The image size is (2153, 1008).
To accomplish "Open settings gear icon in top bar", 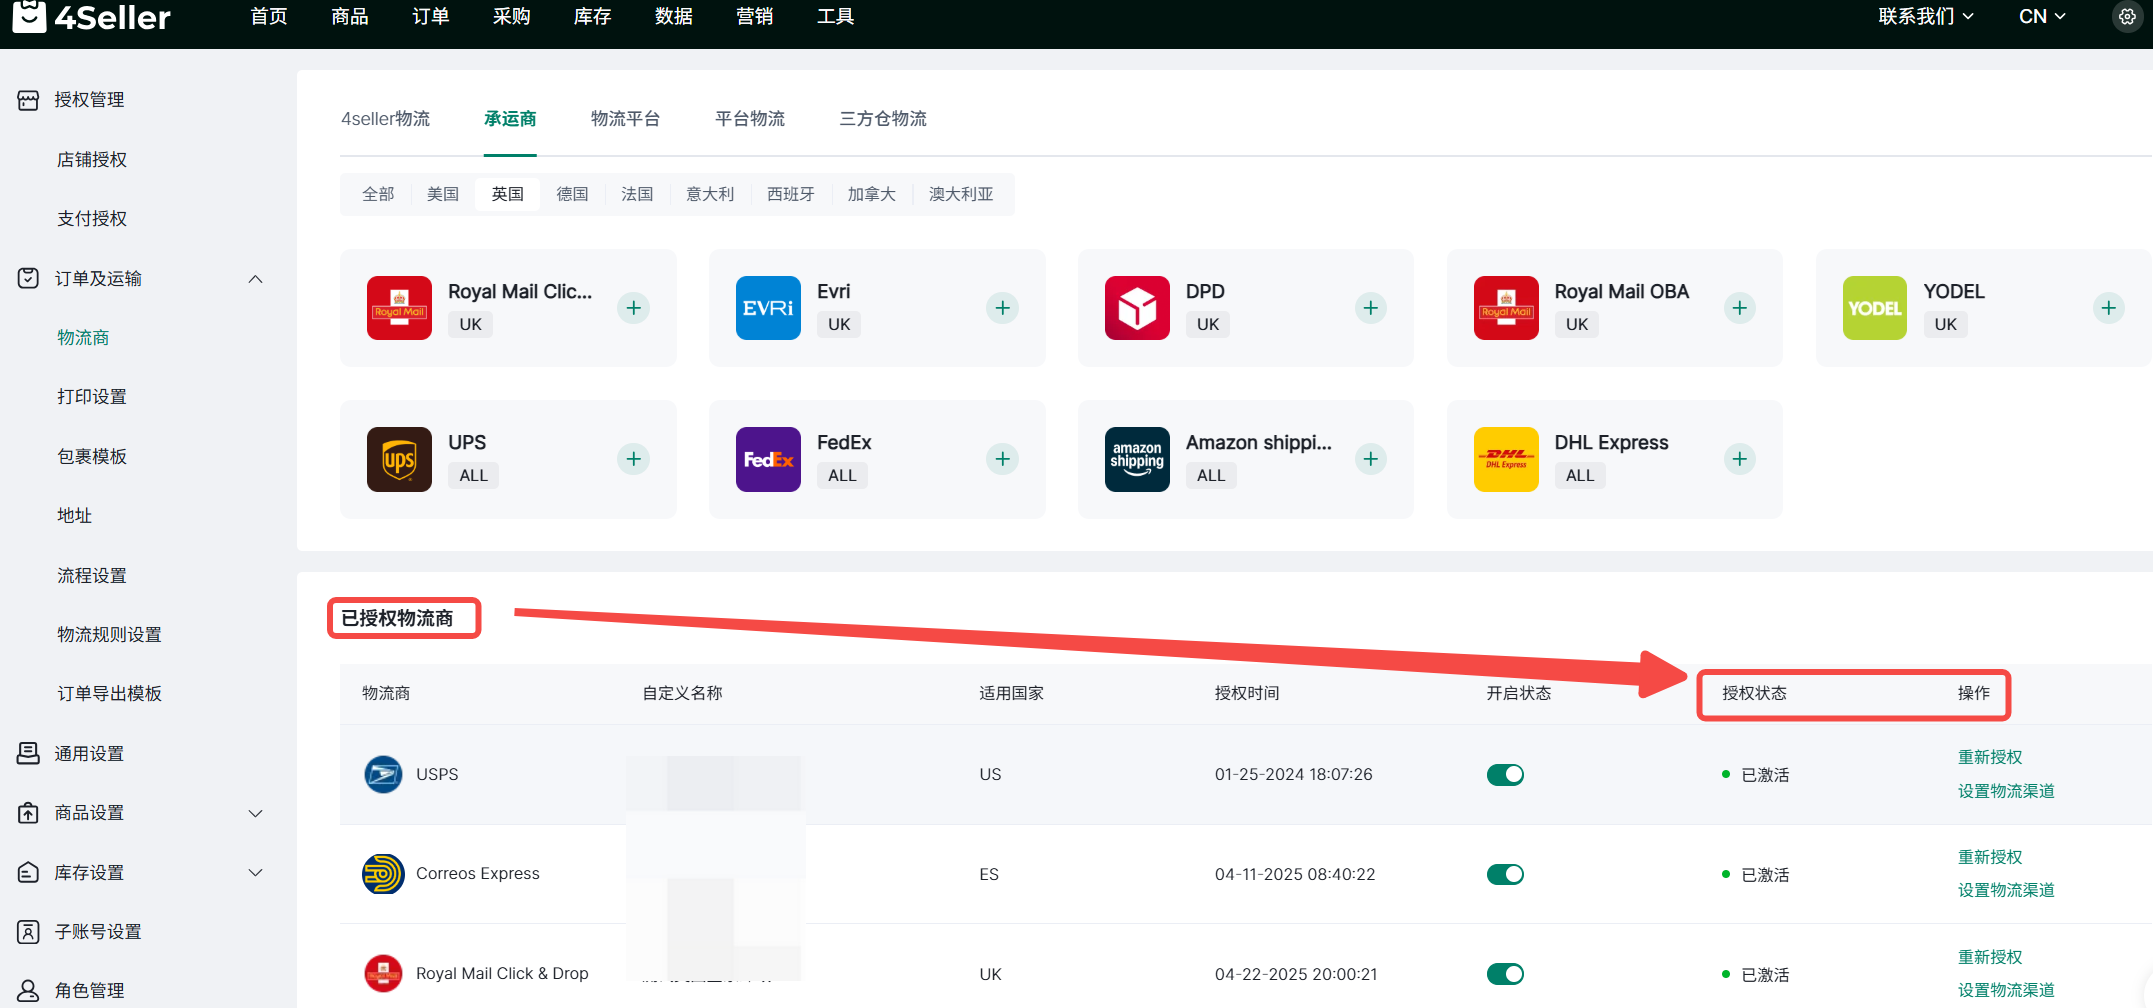I will (x=2127, y=17).
